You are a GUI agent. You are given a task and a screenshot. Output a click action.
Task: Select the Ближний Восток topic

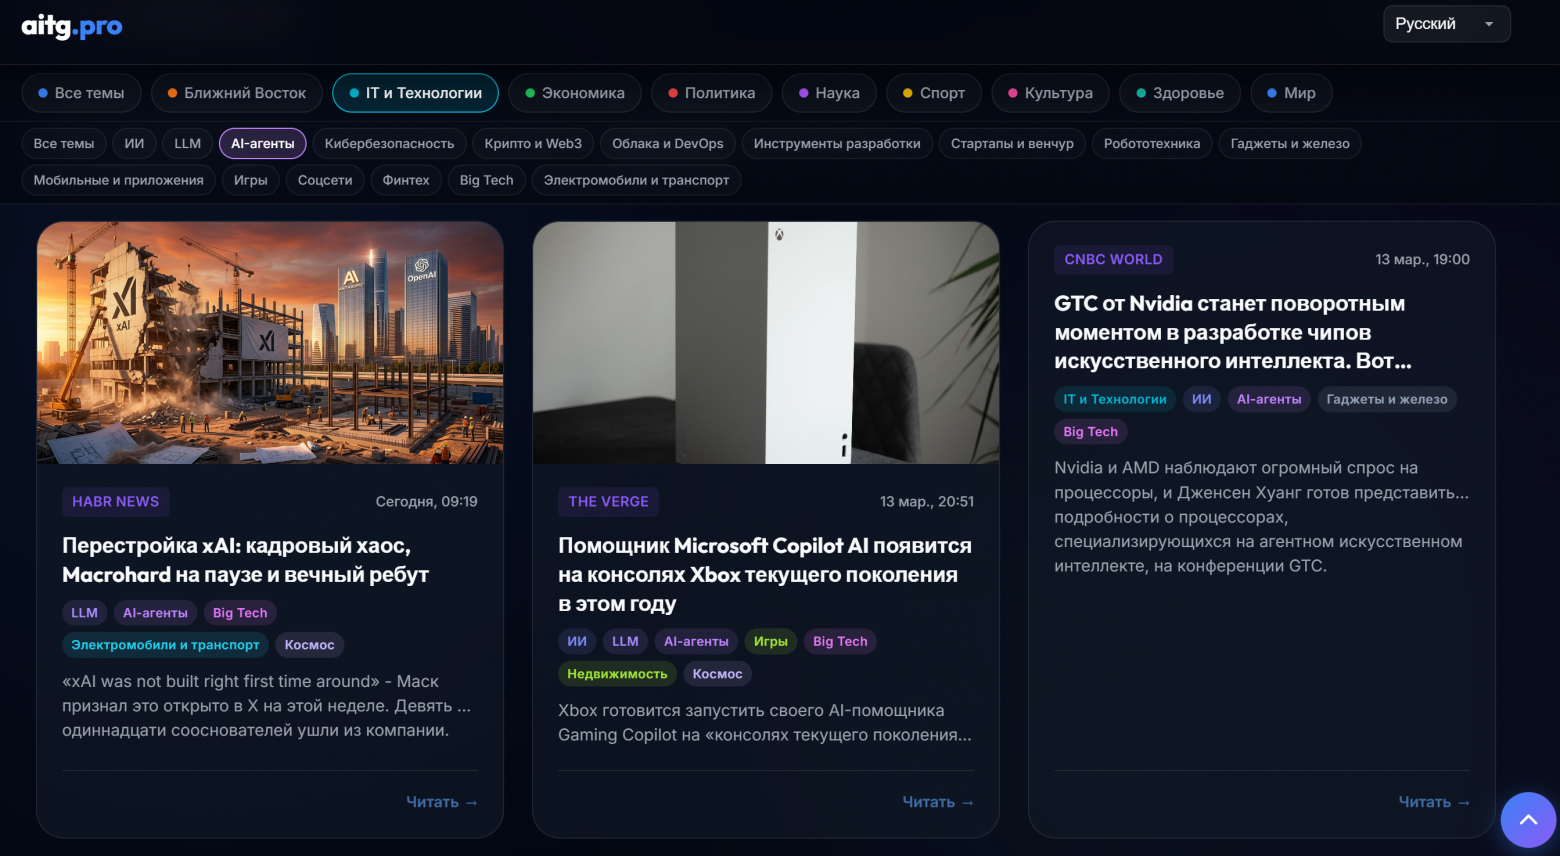(x=237, y=93)
